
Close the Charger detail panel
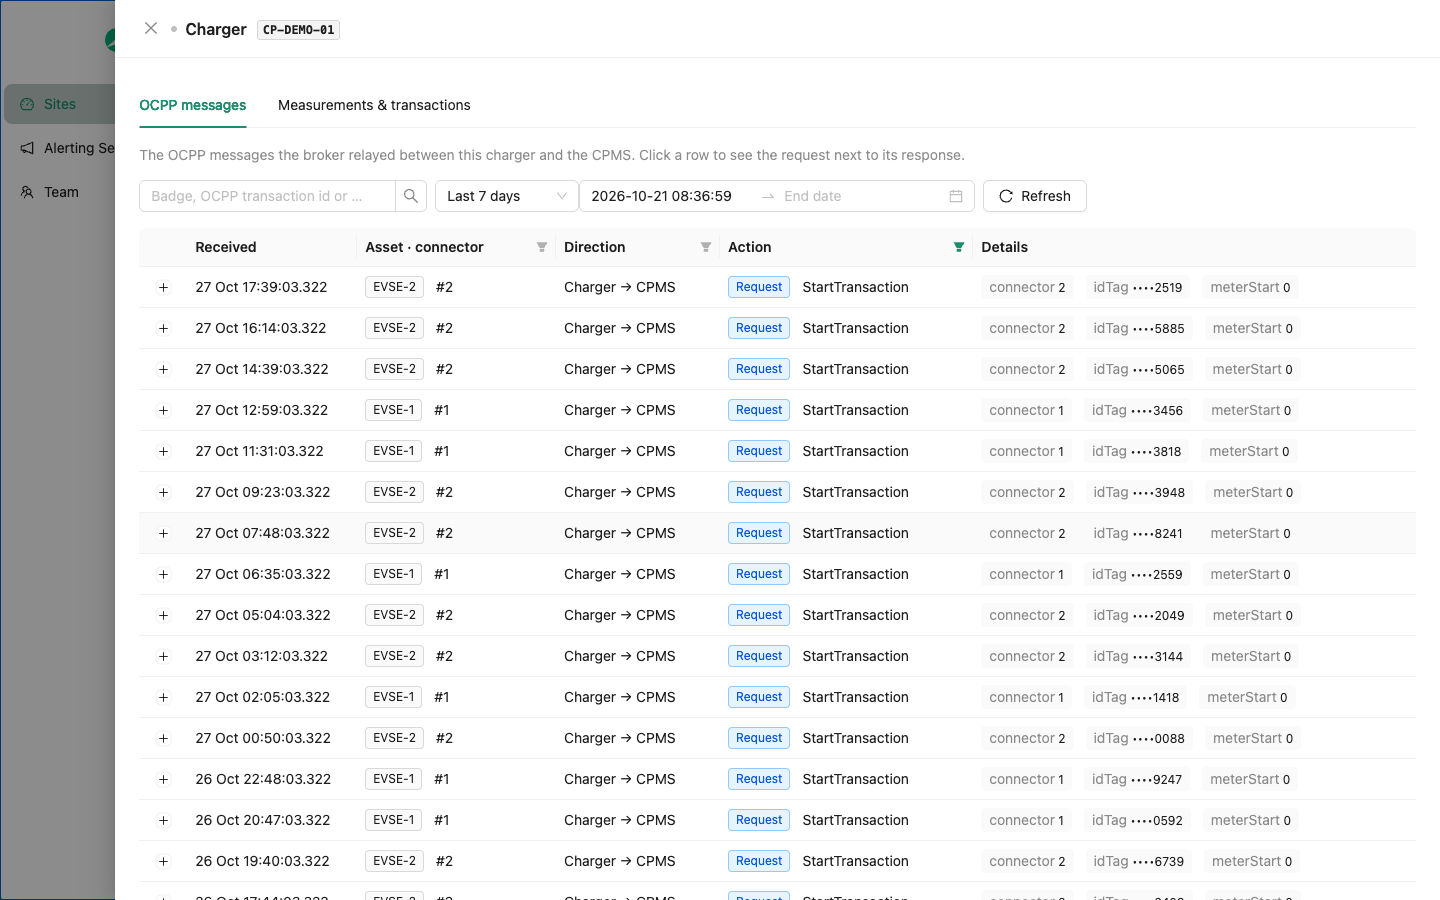tap(151, 28)
